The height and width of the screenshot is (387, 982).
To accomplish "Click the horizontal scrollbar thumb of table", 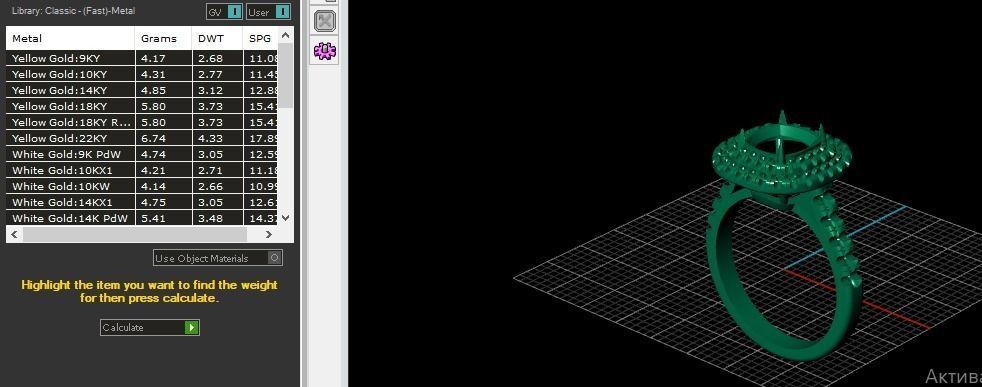I will point(135,234).
